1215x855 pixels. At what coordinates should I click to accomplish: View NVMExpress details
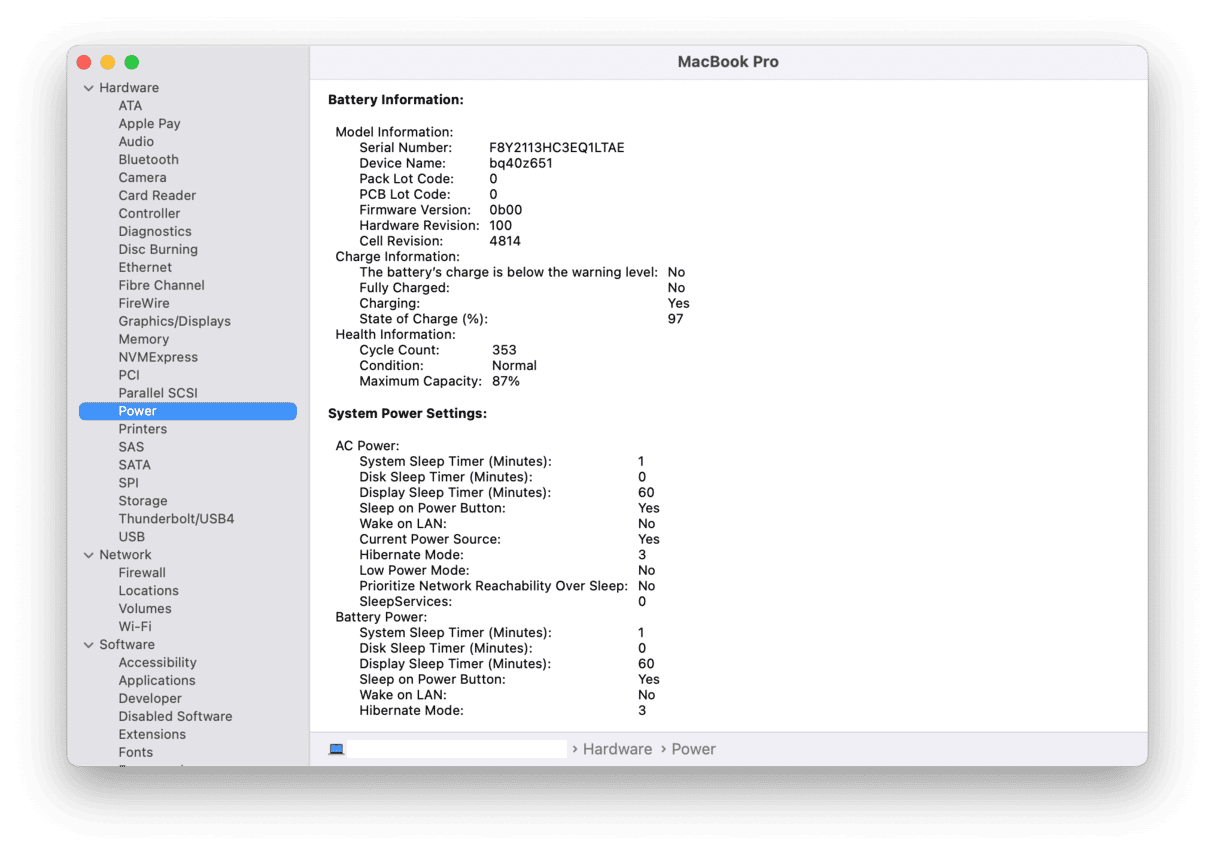[158, 358]
